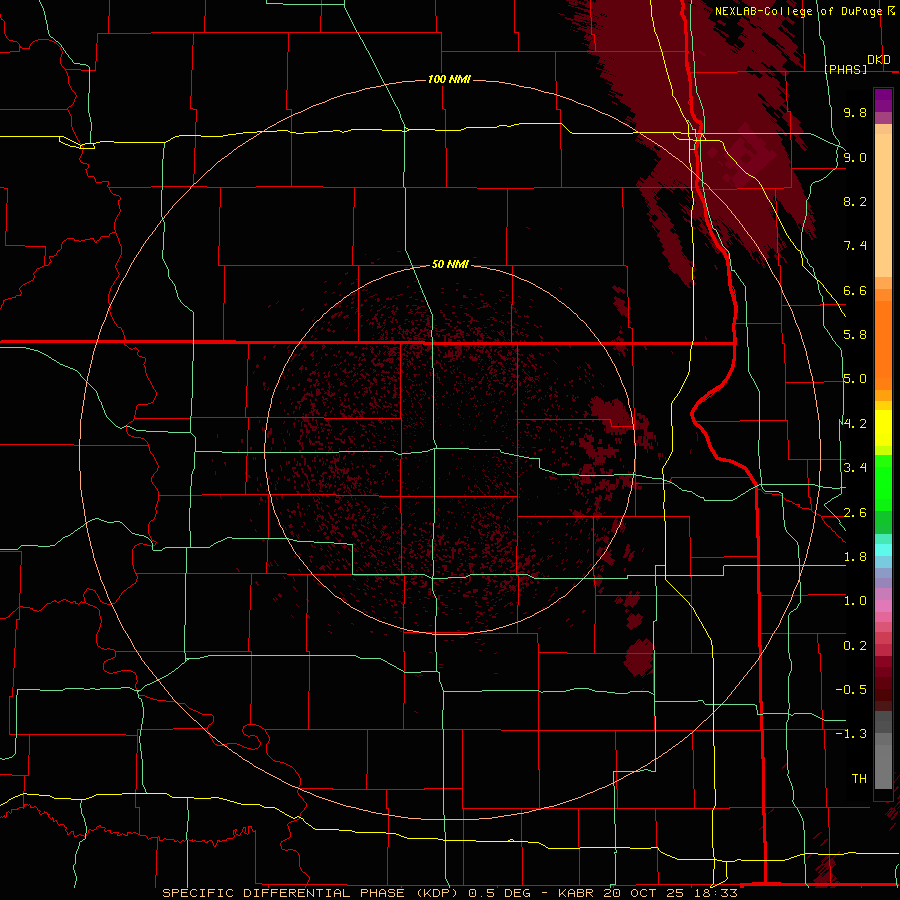This screenshot has width=900, height=900.
Task: Click the 1.0 scale value
Action: (x=855, y=601)
